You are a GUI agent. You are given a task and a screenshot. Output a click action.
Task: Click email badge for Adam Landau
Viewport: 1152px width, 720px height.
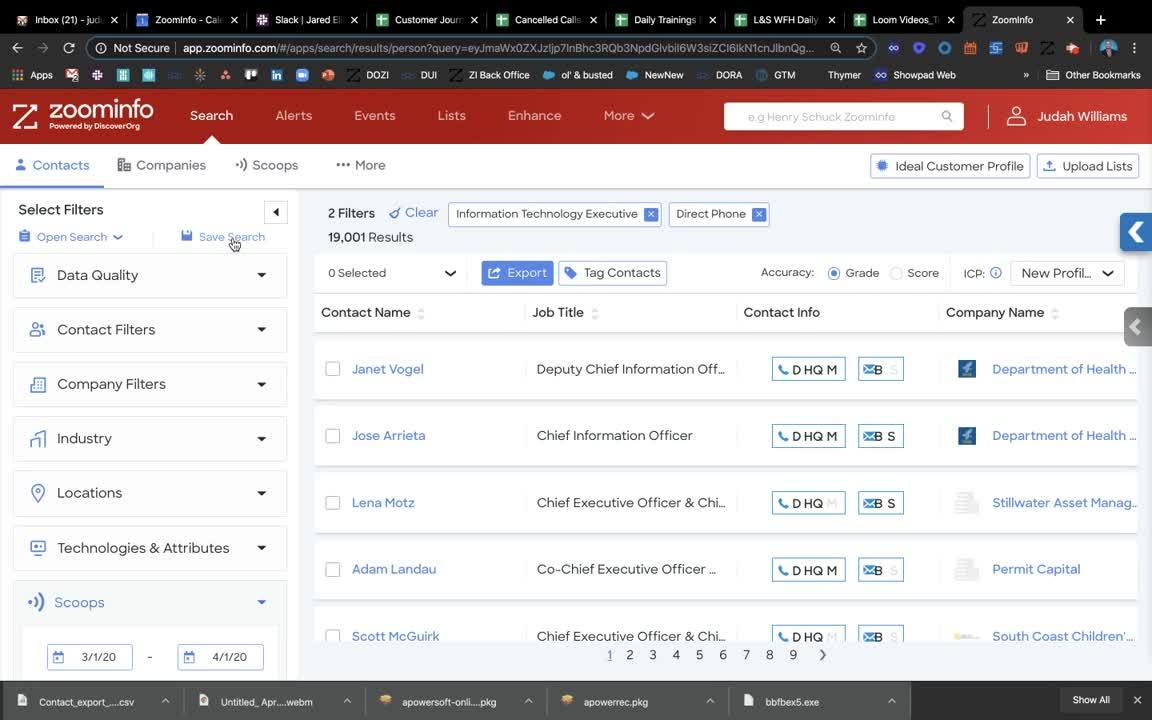880,570
